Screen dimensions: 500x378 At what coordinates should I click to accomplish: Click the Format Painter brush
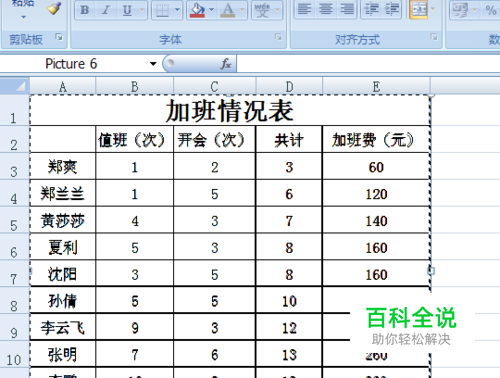pos(54,9)
